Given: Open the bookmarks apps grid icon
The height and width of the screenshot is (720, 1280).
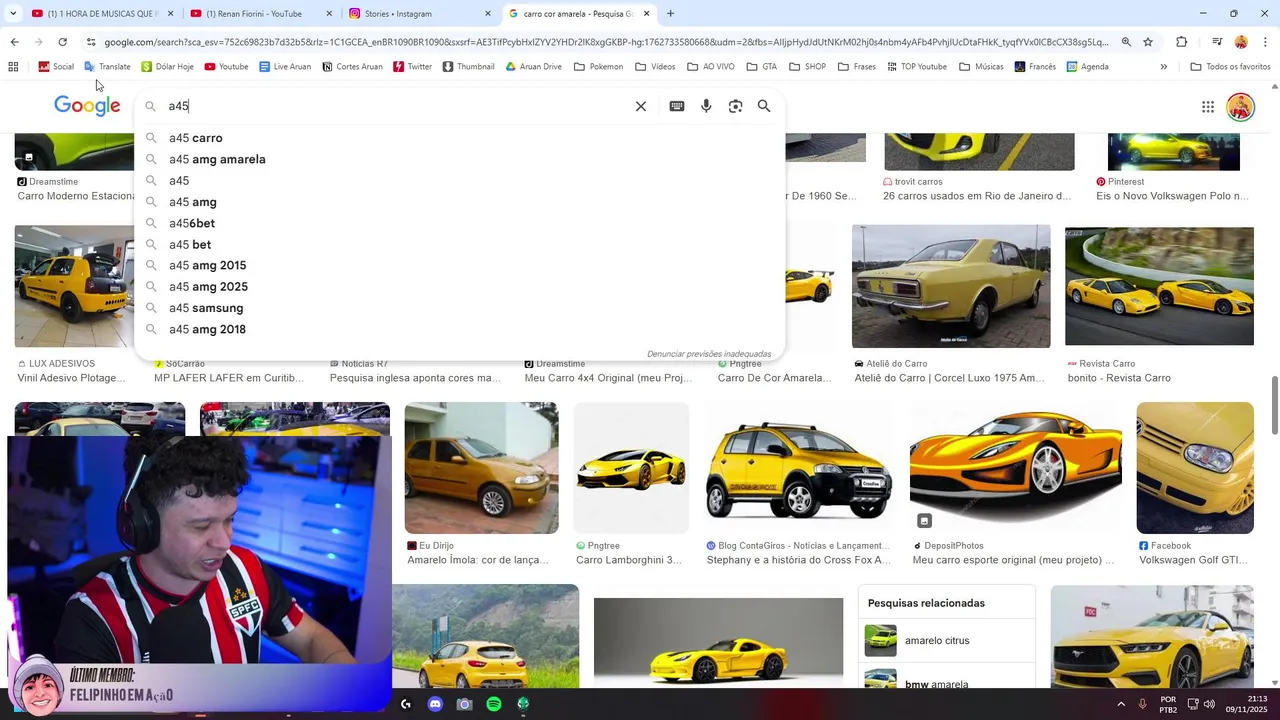Looking at the screenshot, I should tap(13, 67).
